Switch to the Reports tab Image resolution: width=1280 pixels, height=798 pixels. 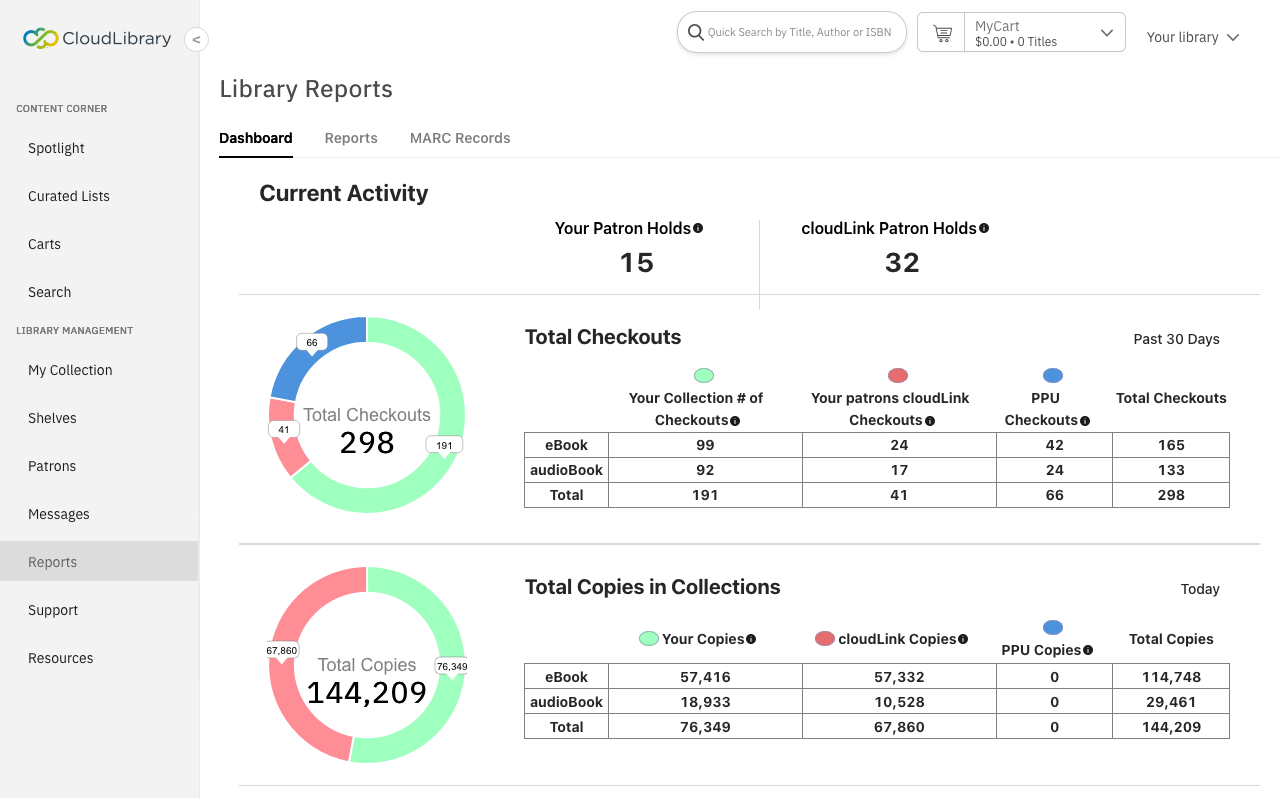[351, 138]
